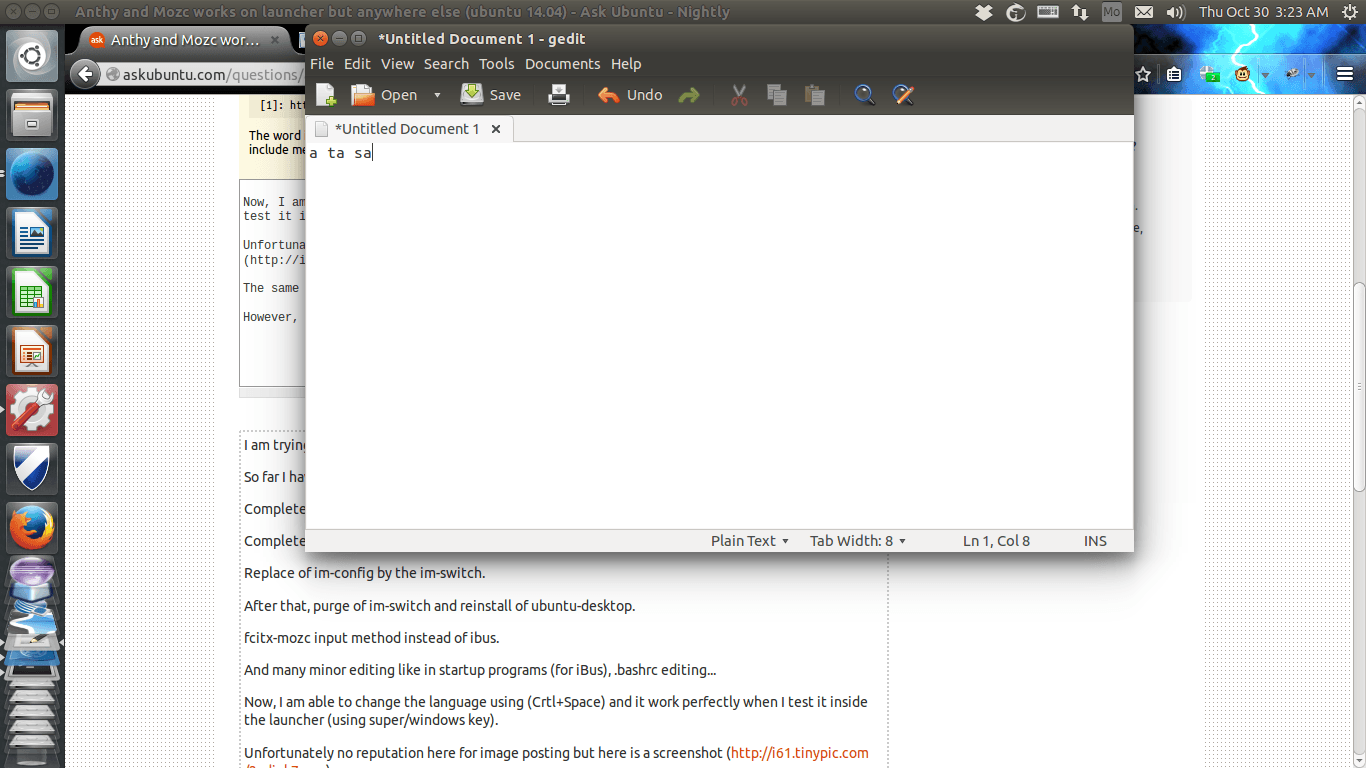The width and height of the screenshot is (1366, 768).
Task: Create a new document in gedit
Action: click(326, 95)
